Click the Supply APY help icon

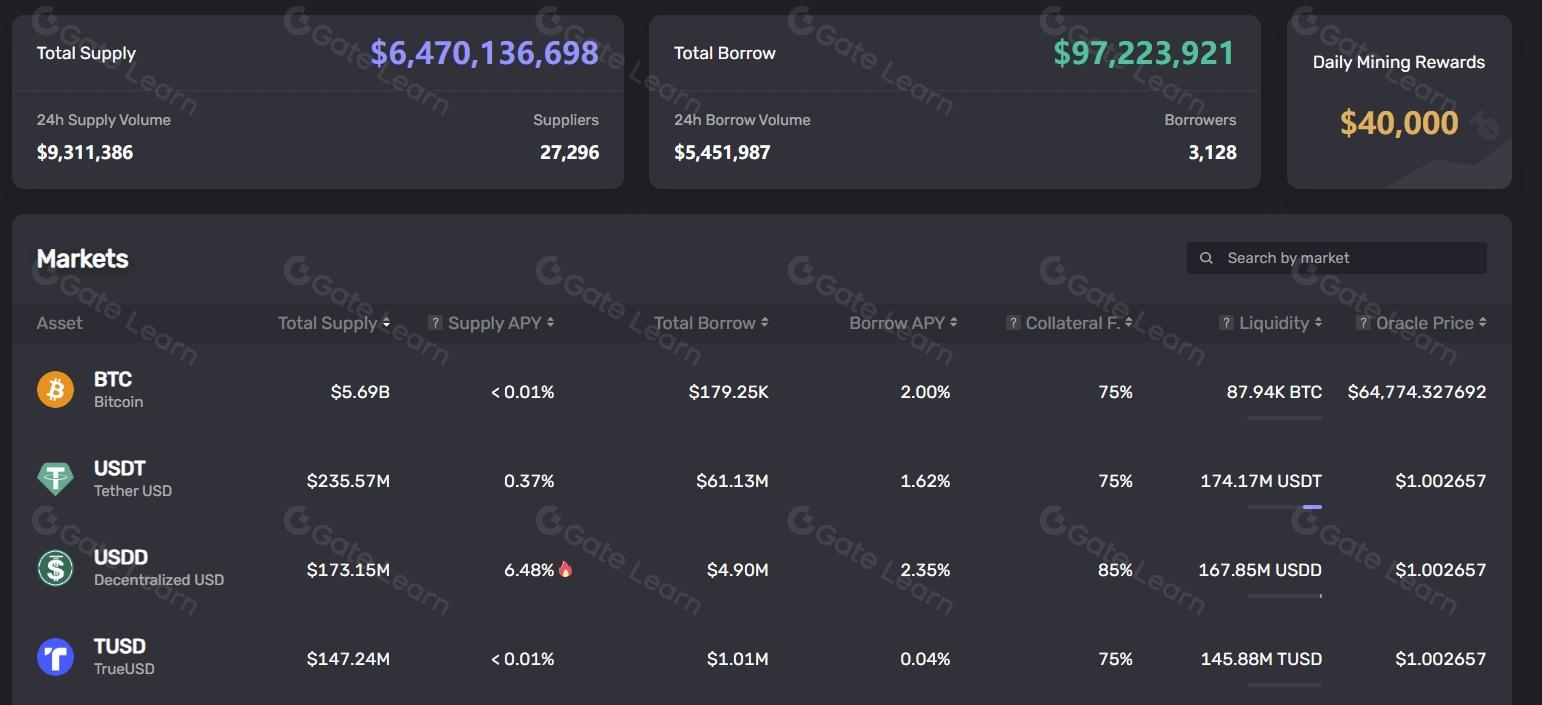pos(435,323)
